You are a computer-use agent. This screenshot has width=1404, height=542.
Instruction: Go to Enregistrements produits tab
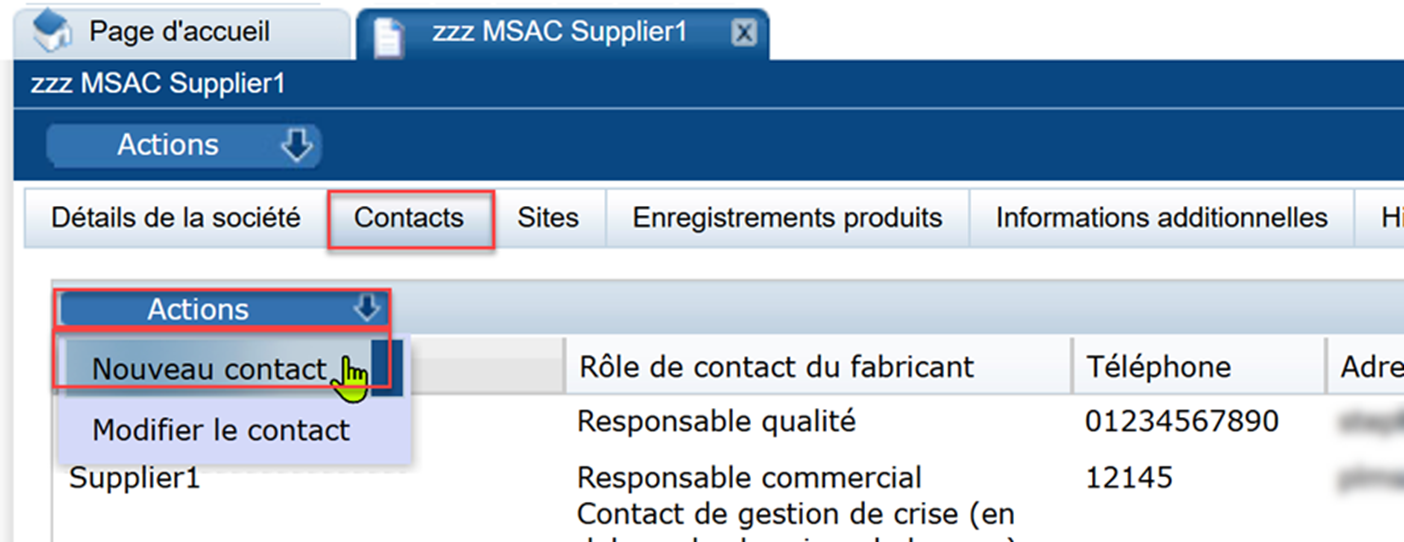pyautogui.click(x=788, y=218)
